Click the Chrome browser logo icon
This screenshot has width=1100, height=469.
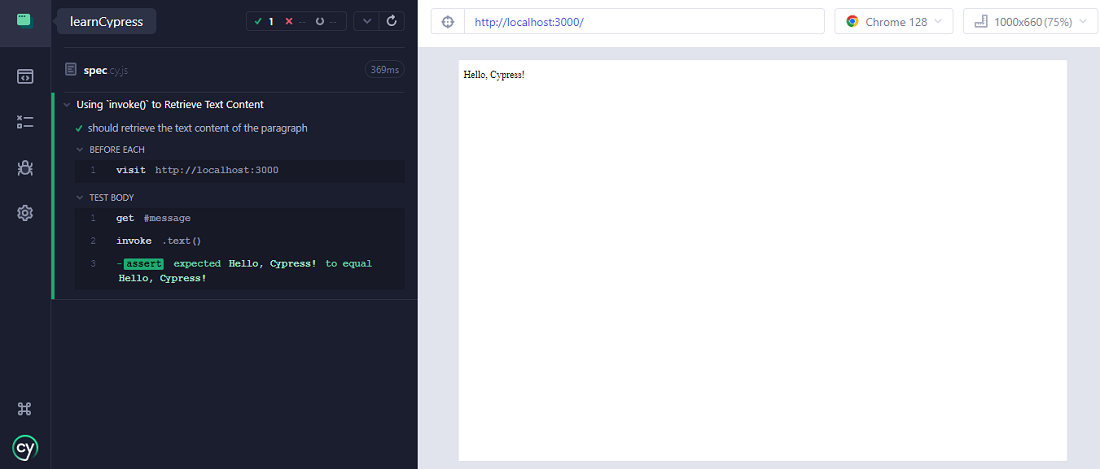pyautogui.click(x=852, y=22)
